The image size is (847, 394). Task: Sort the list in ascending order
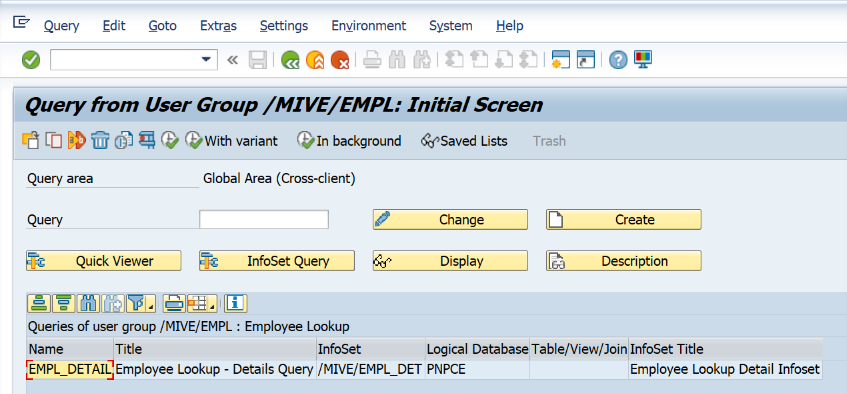click(x=39, y=303)
